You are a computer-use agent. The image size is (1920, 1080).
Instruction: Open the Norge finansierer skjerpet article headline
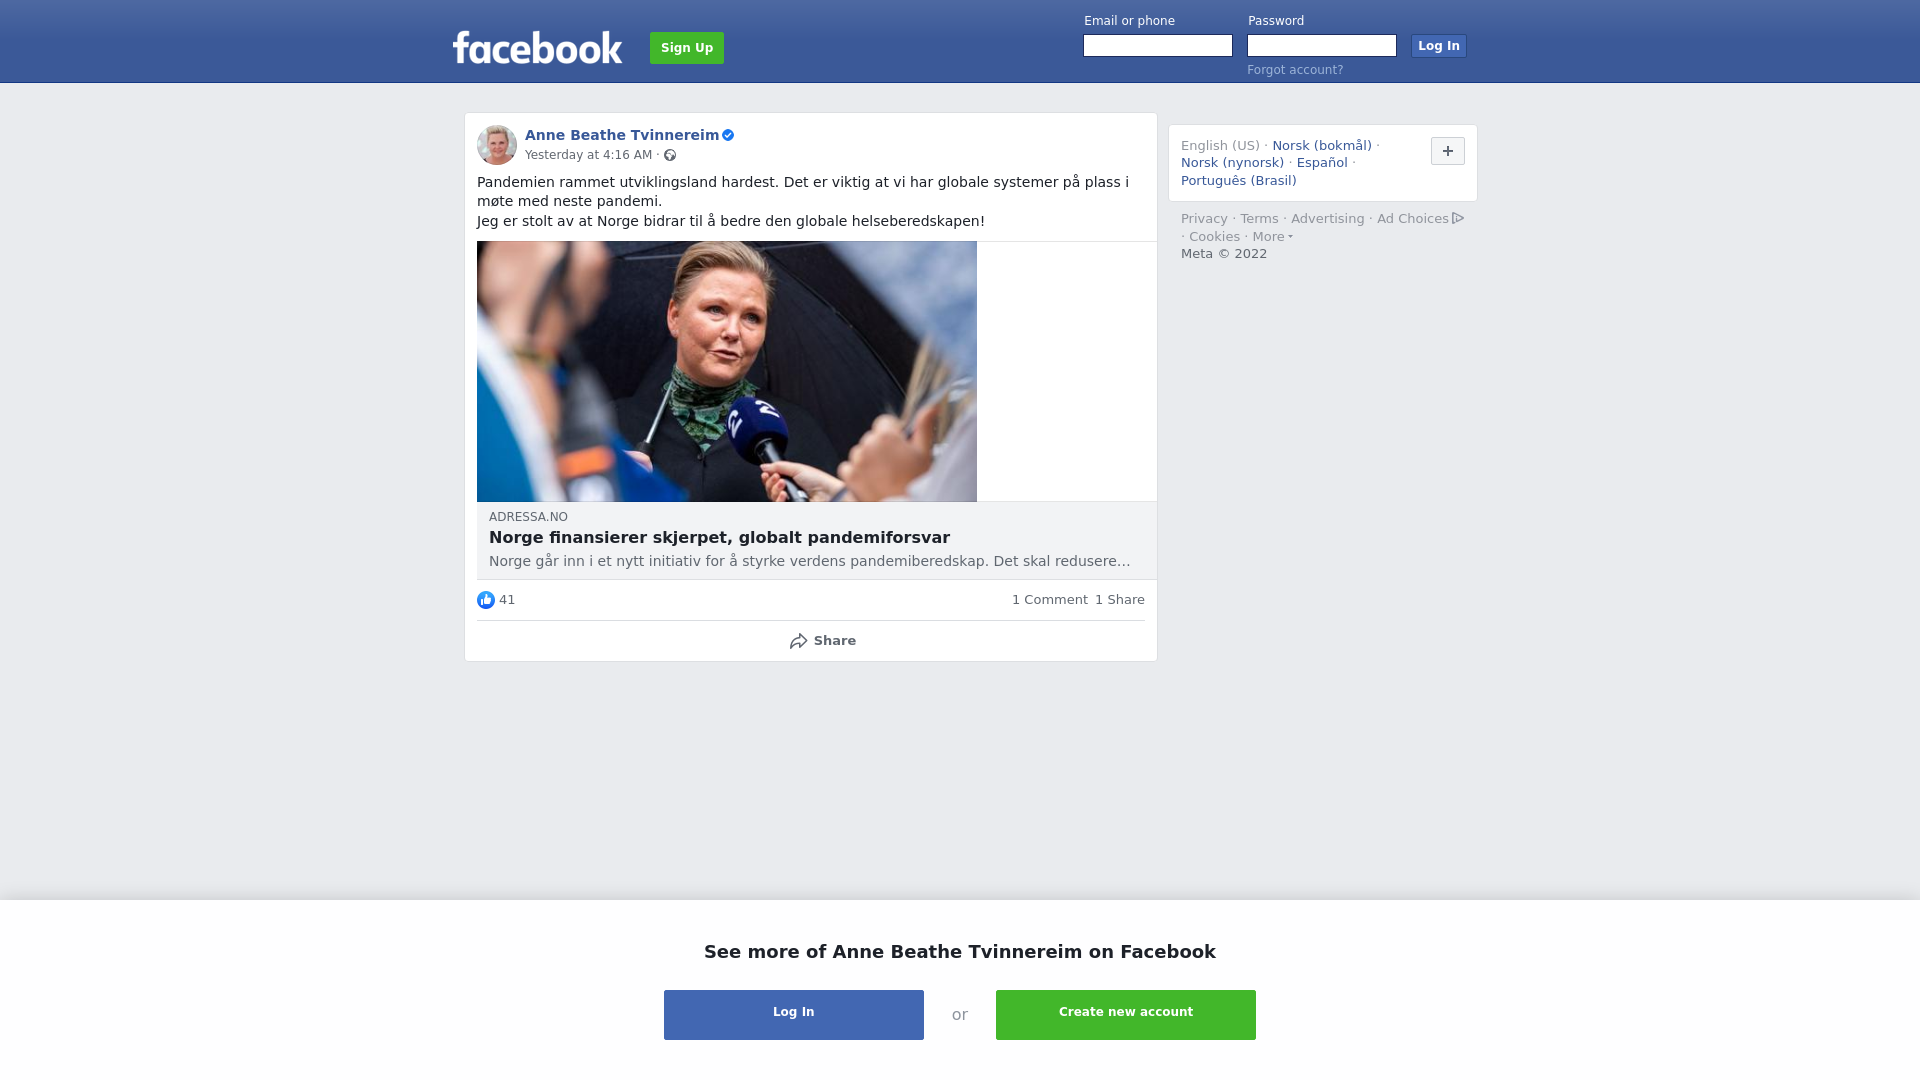(x=719, y=538)
